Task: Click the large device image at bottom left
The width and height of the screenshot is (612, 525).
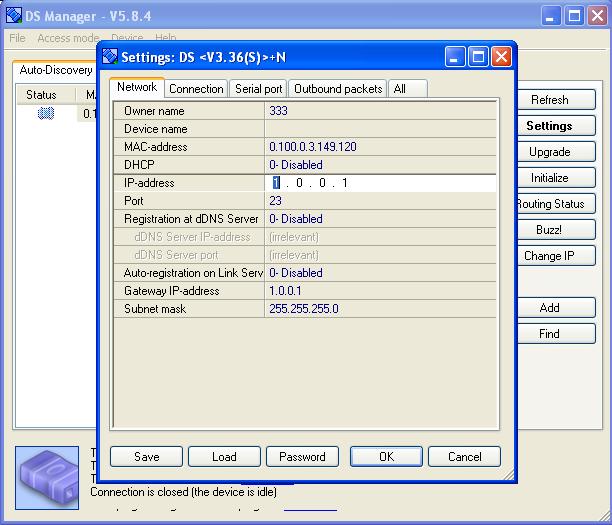Action: point(49,478)
